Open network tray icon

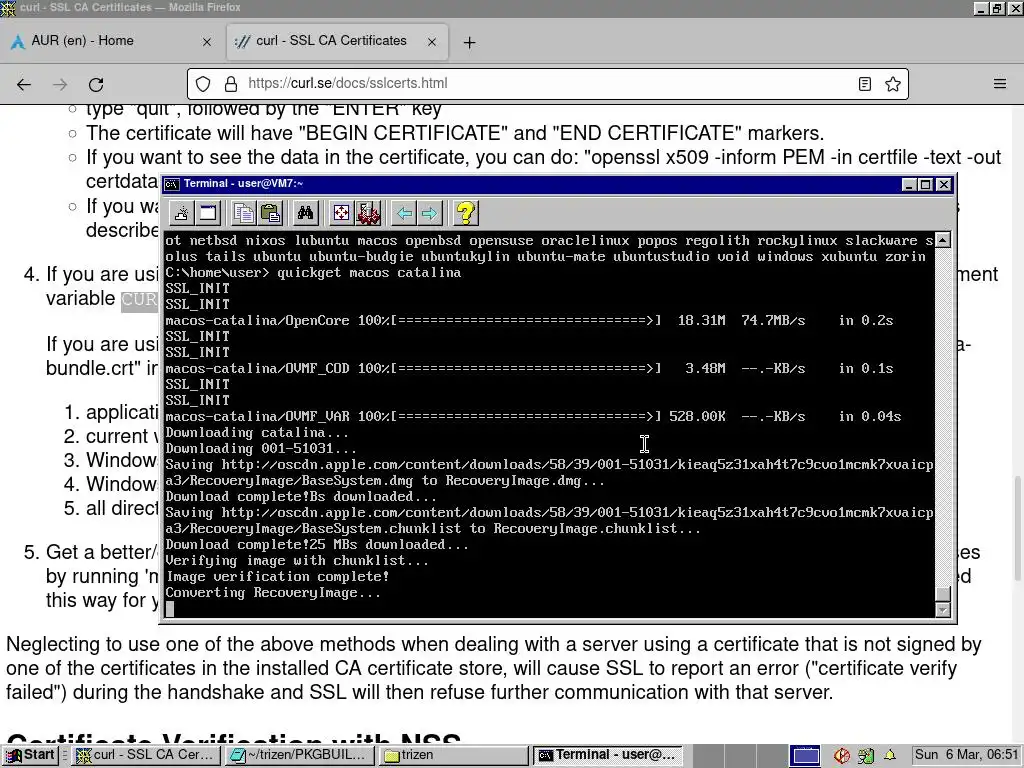(866, 756)
